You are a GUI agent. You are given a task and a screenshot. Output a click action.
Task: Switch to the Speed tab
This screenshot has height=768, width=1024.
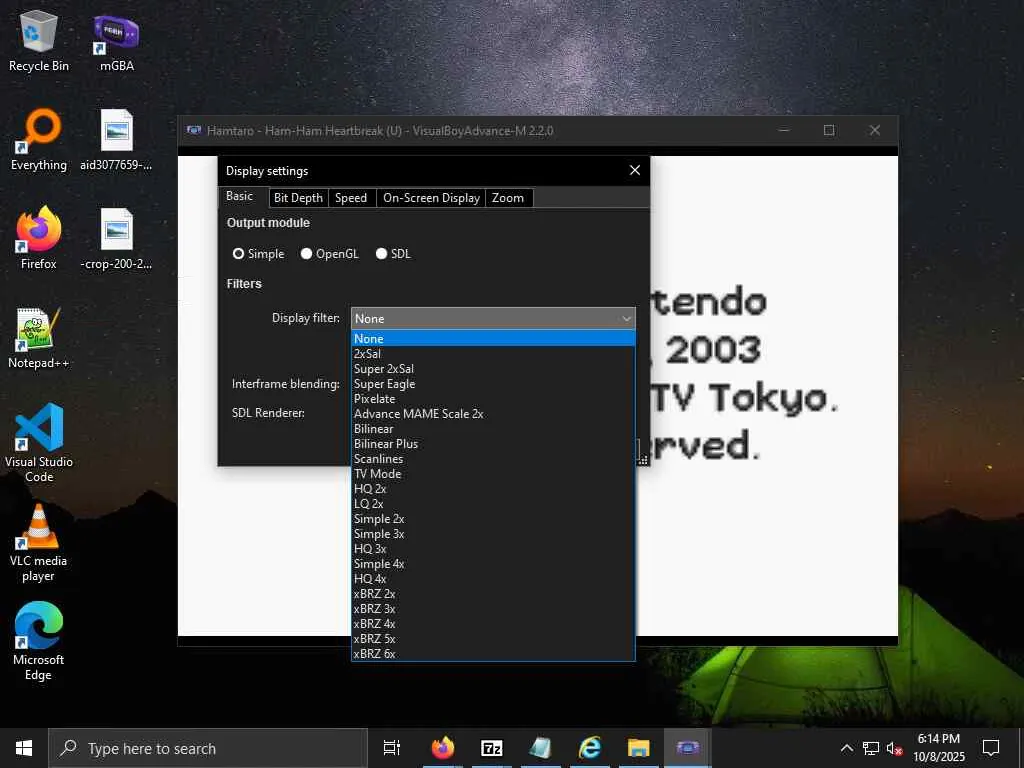coord(351,198)
